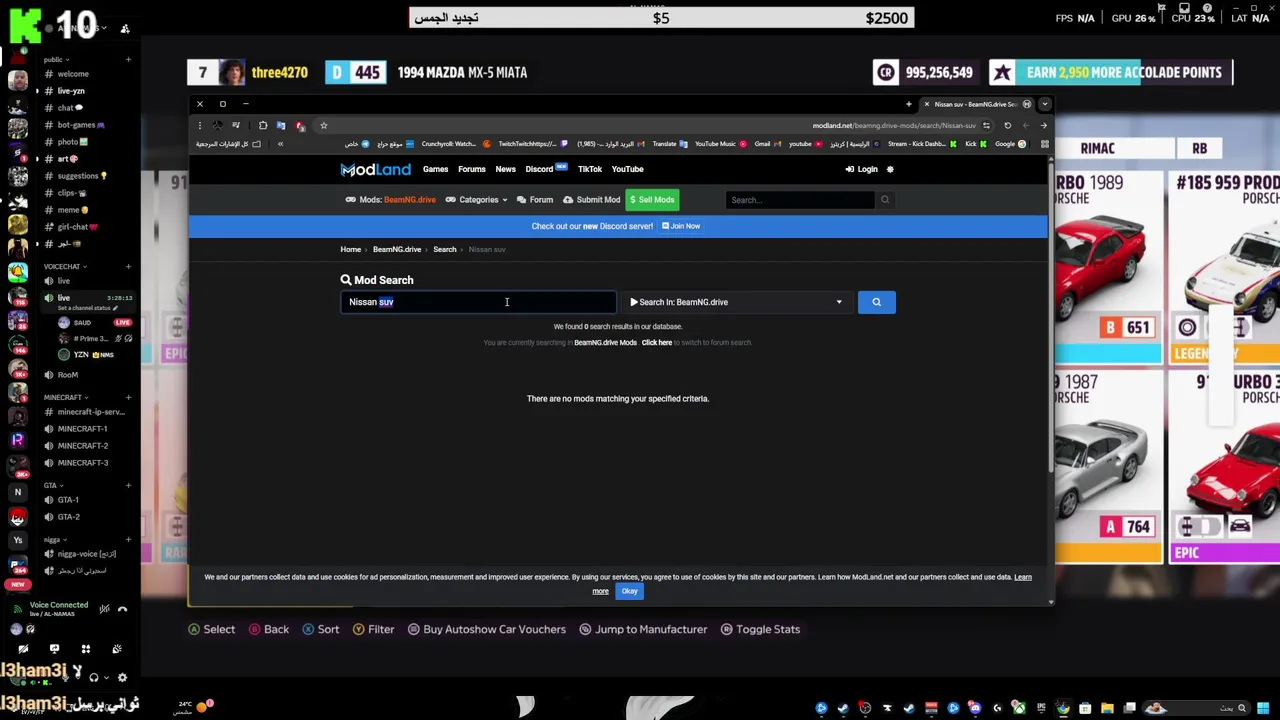
Task: Disconnect from Discord voice call
Action: point(122,609)
